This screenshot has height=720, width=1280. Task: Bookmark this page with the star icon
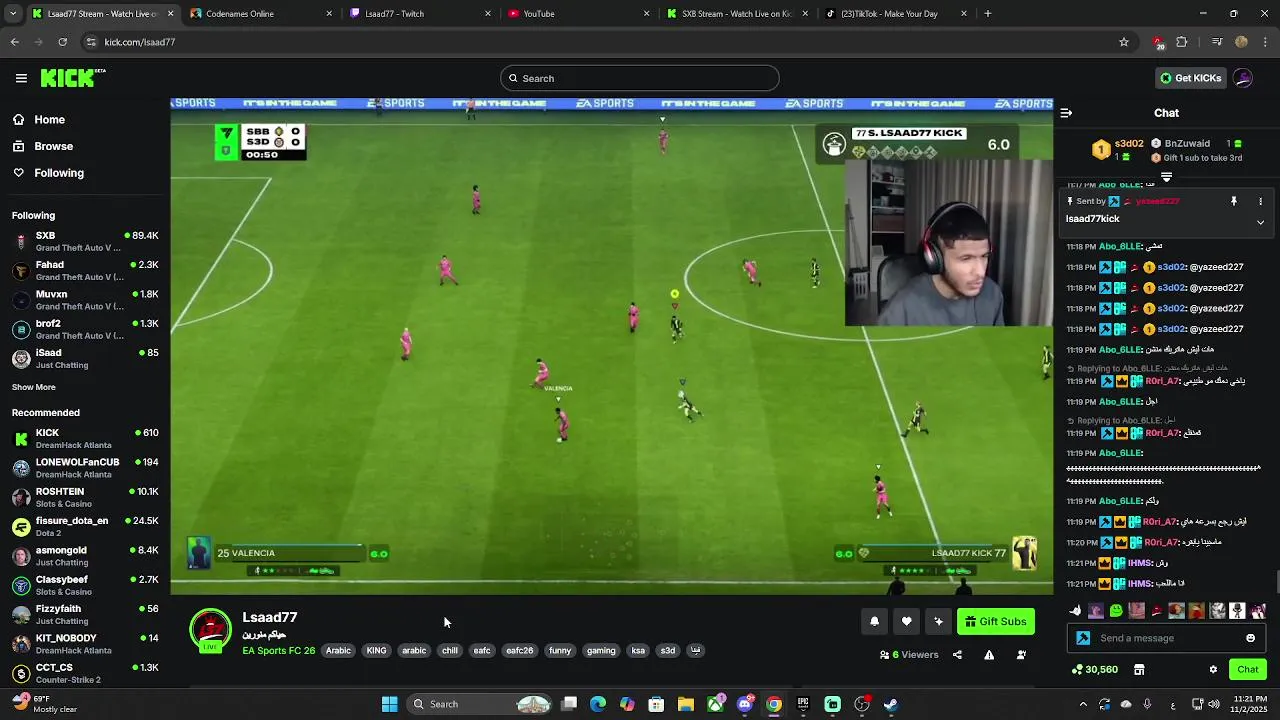[1124, 42]
